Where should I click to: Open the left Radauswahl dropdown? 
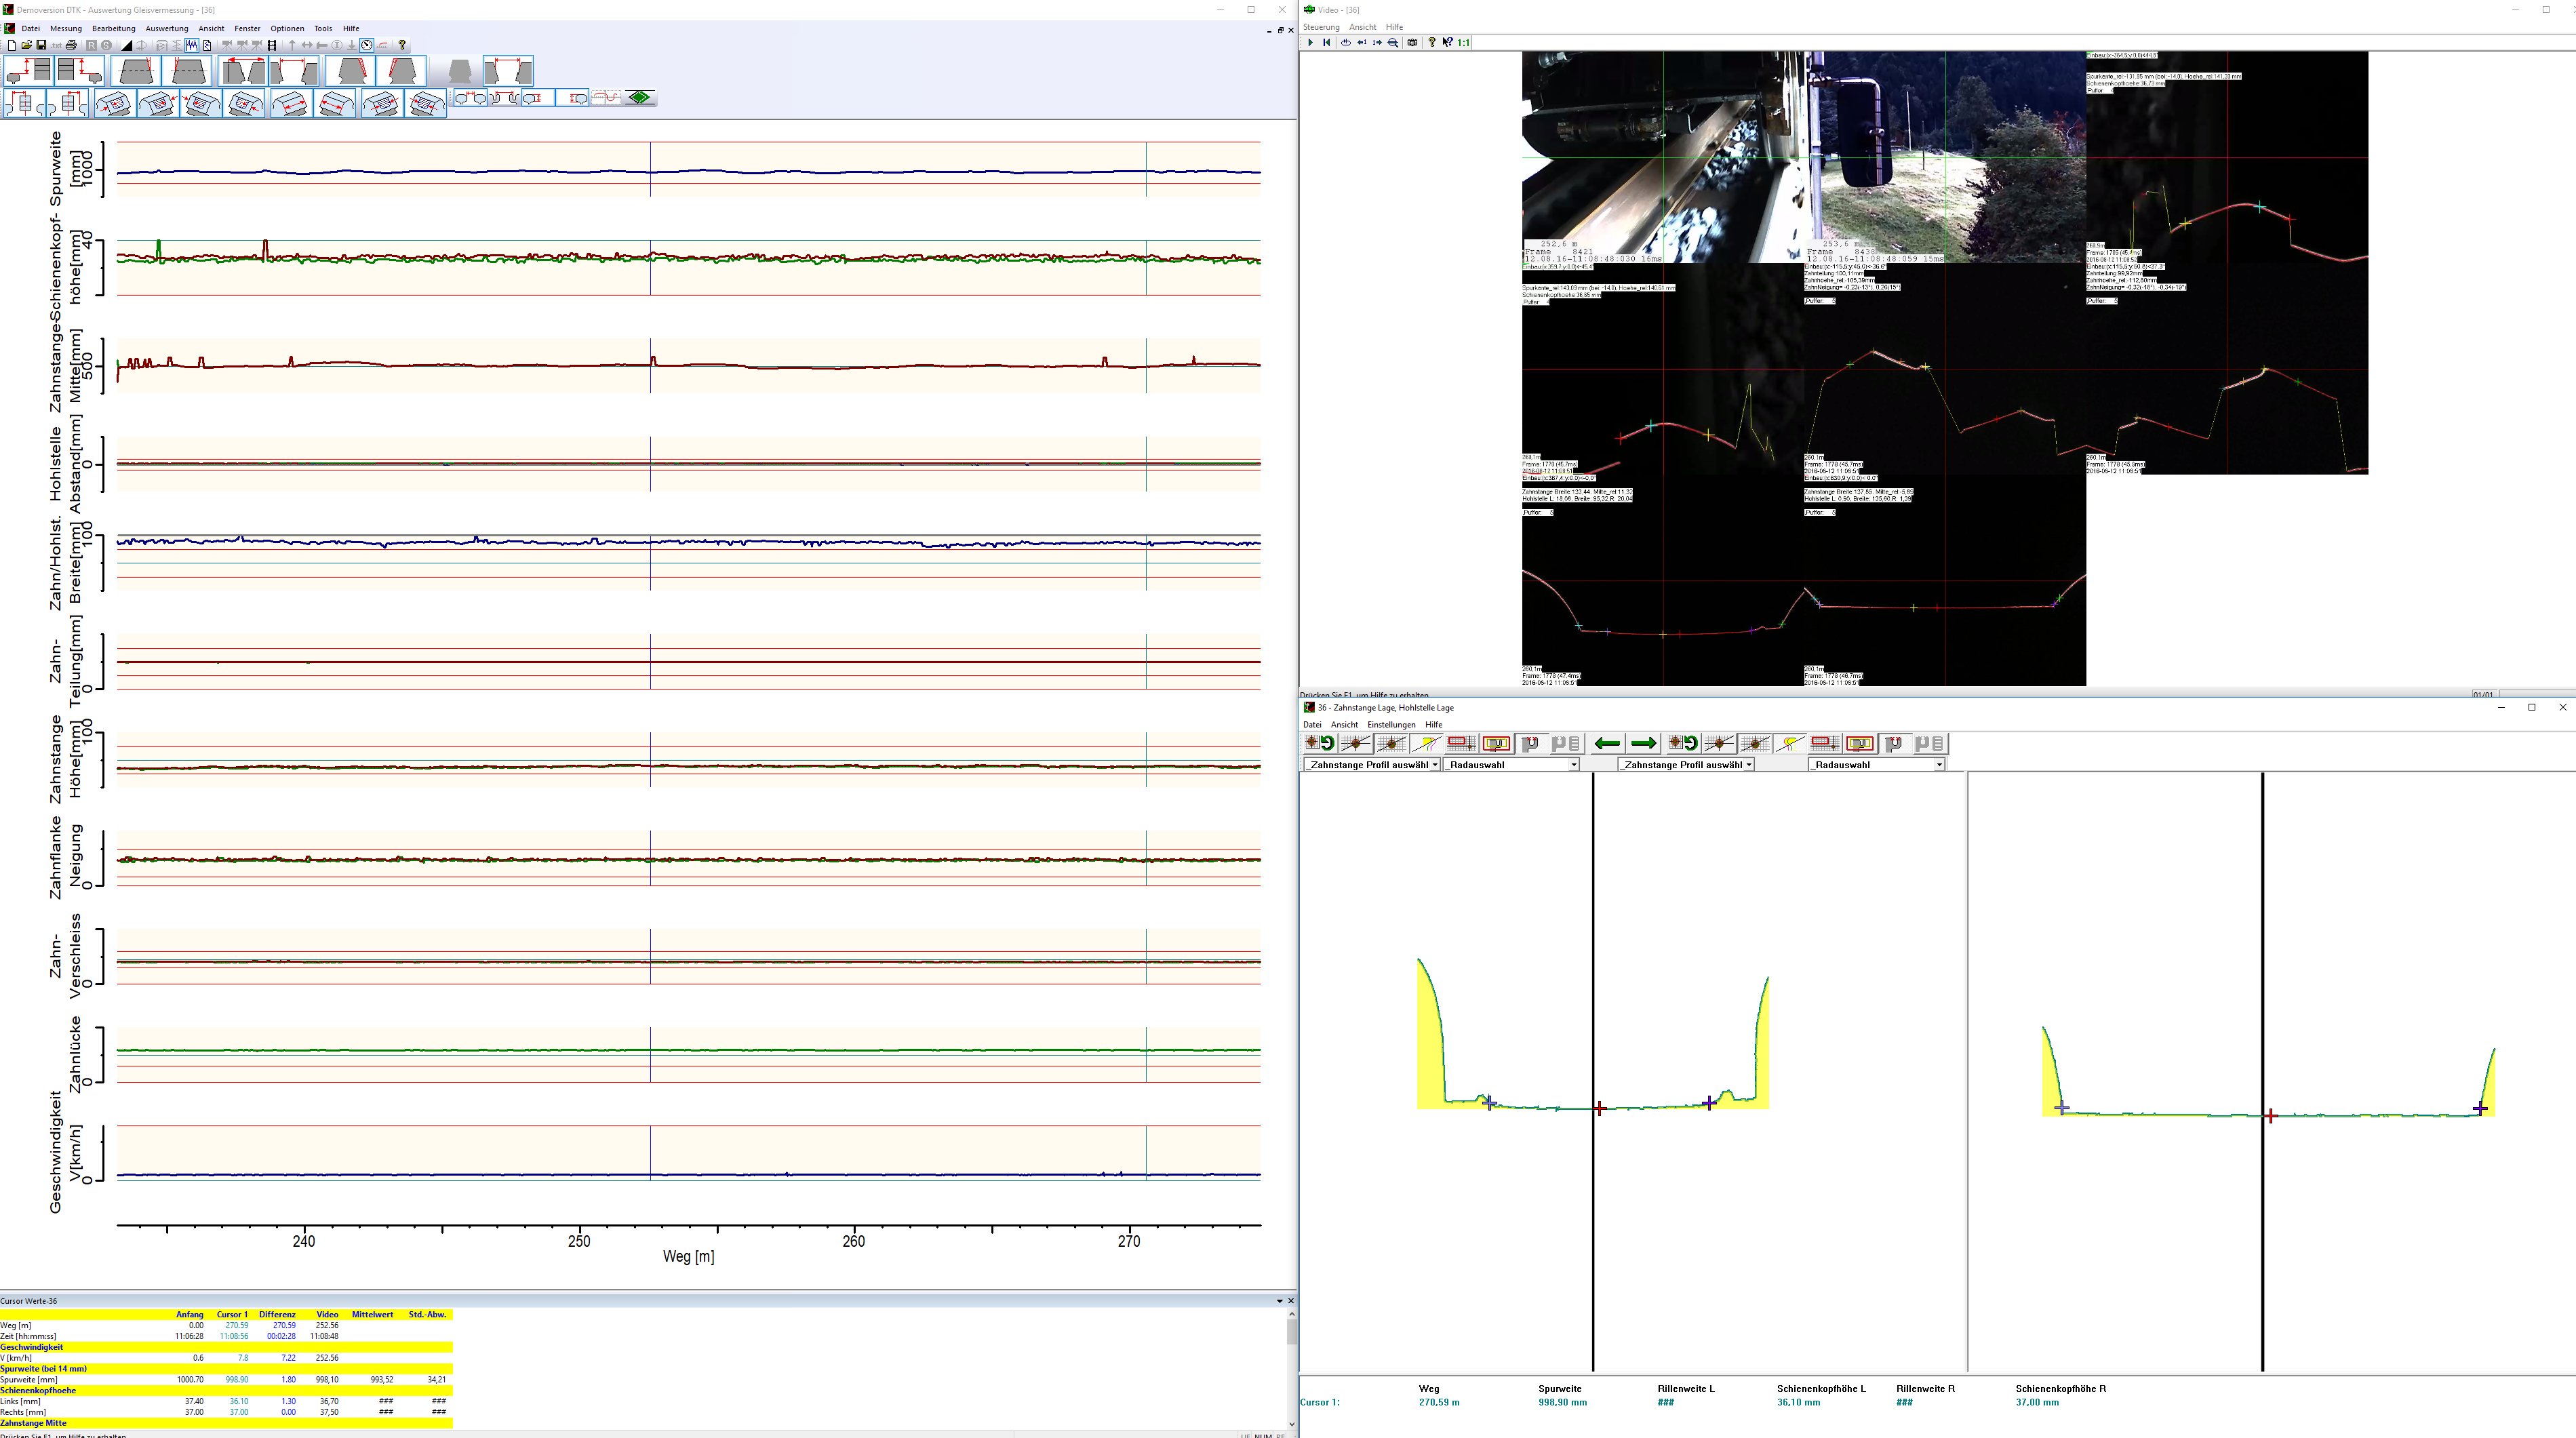[x=1573, y=765]
